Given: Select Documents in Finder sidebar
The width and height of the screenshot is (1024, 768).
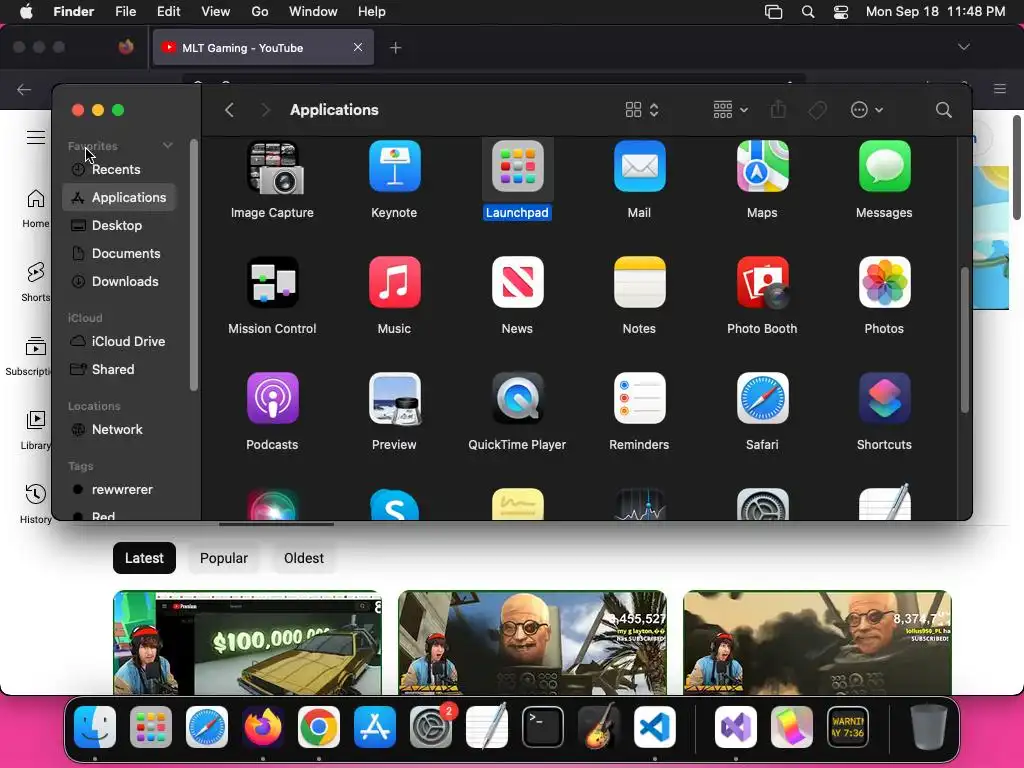Looking at the screenshot, I should (x=119, y=253).
